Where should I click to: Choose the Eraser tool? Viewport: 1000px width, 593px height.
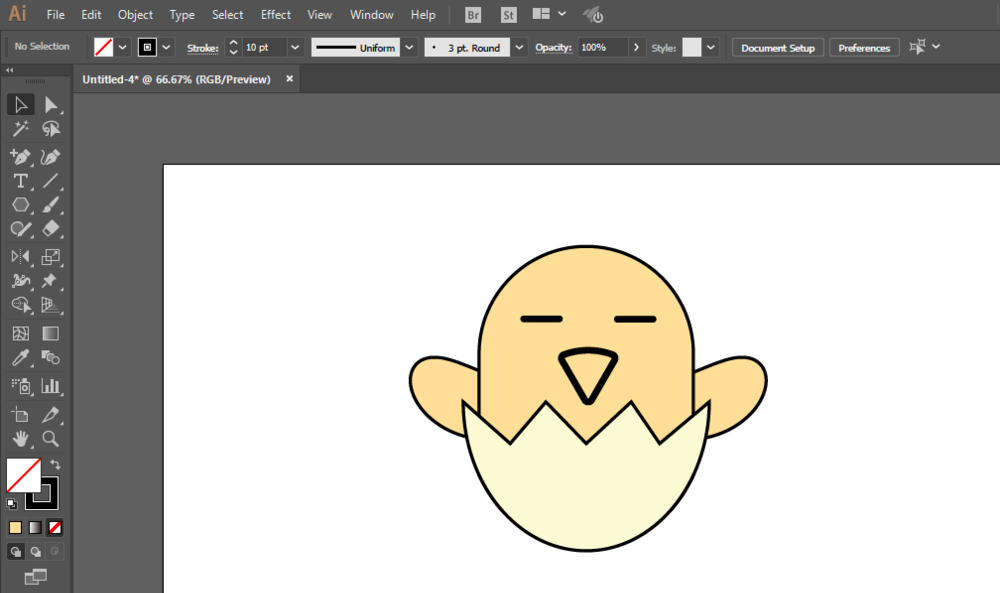pyautogui.click(x=51, y=229)
